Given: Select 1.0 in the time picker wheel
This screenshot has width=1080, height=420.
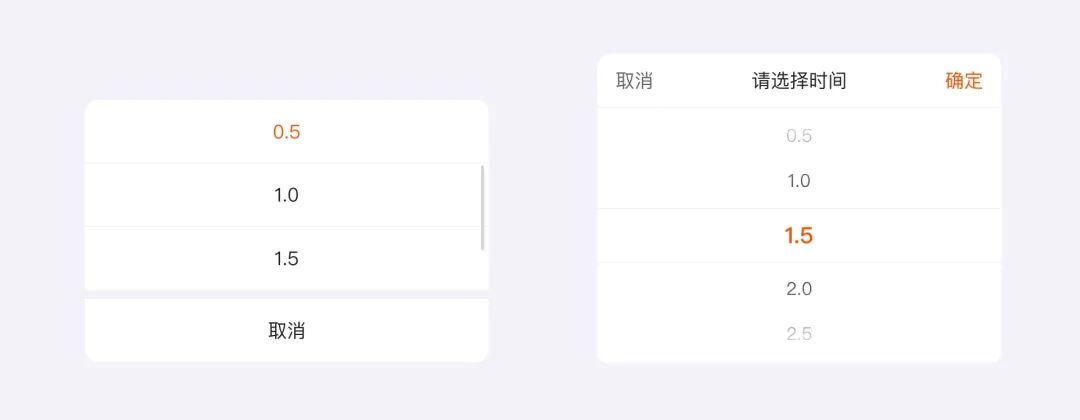Looking at the screenshot, I should [x=799, y=181].
